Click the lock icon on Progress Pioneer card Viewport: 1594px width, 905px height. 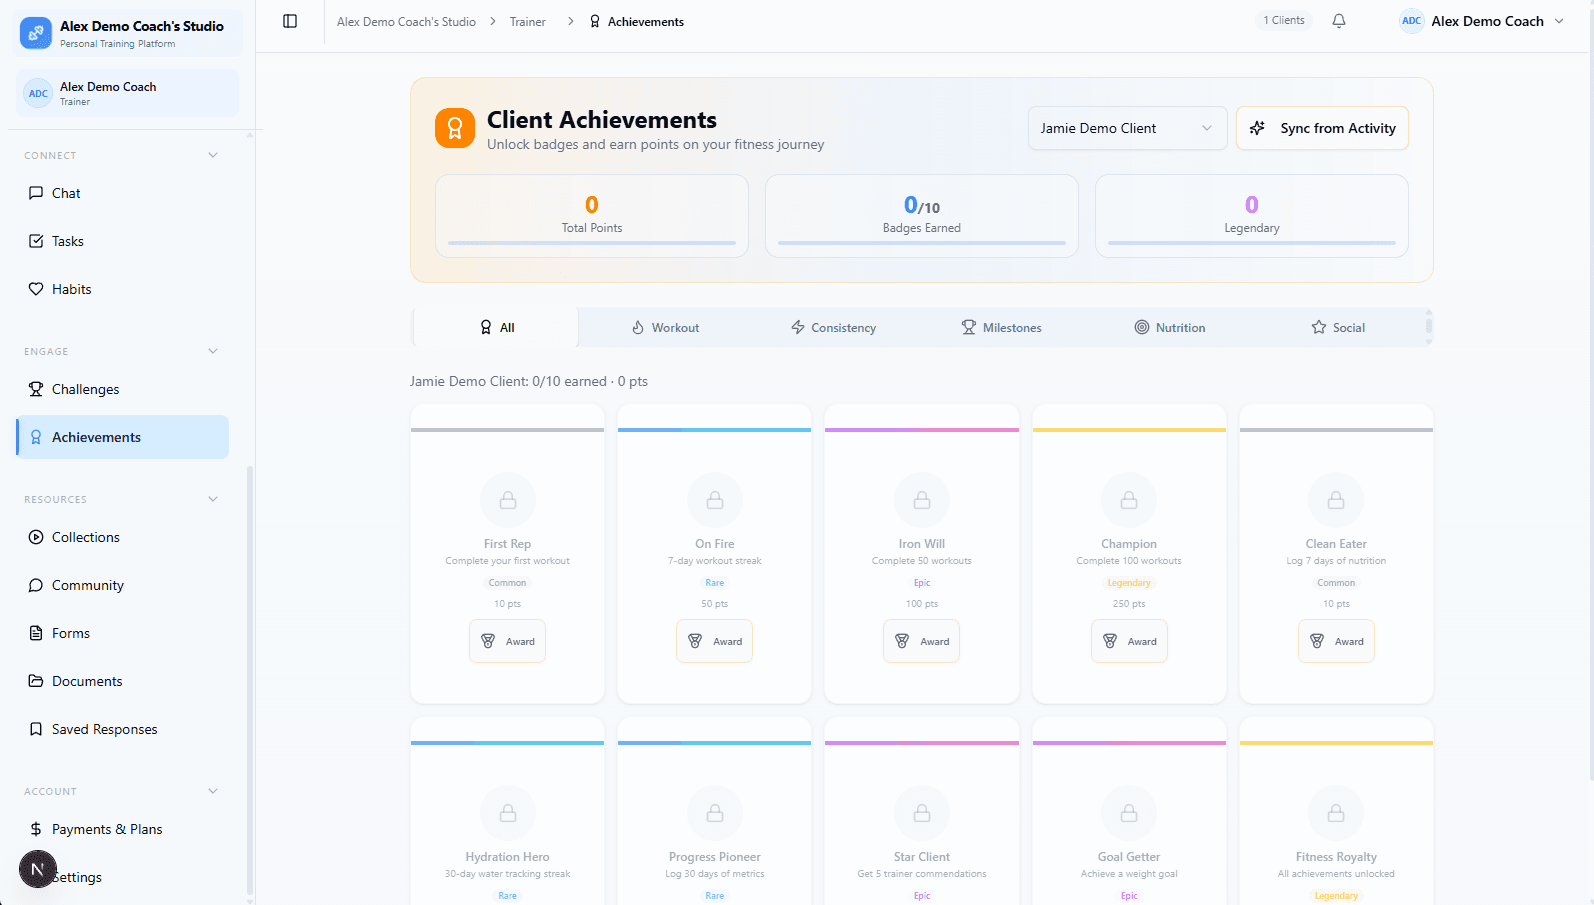click(715, 813)
